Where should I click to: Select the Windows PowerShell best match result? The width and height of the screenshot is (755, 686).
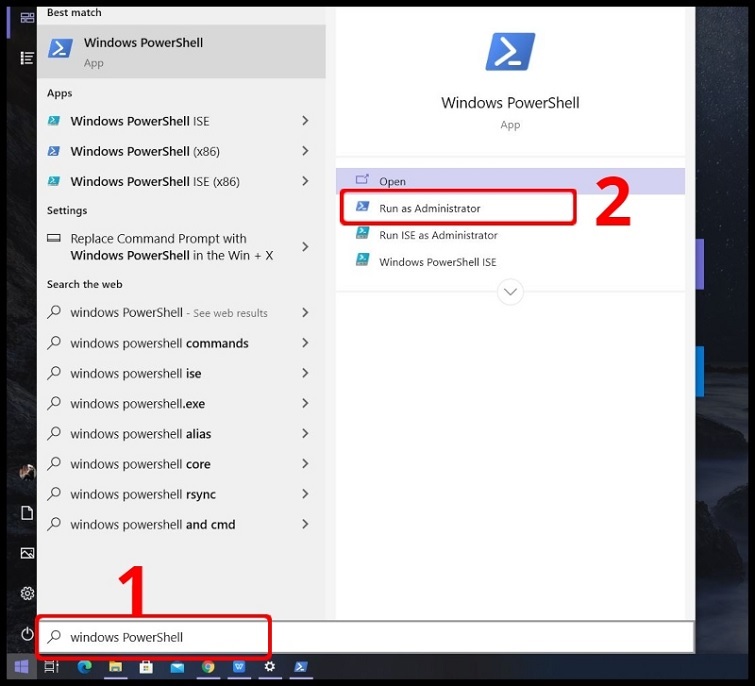(180, 51)
